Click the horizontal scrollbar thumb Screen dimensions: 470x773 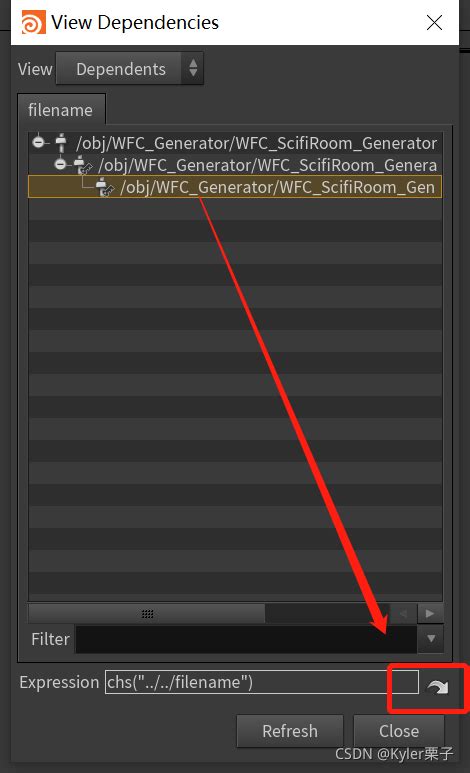point(147,614)
